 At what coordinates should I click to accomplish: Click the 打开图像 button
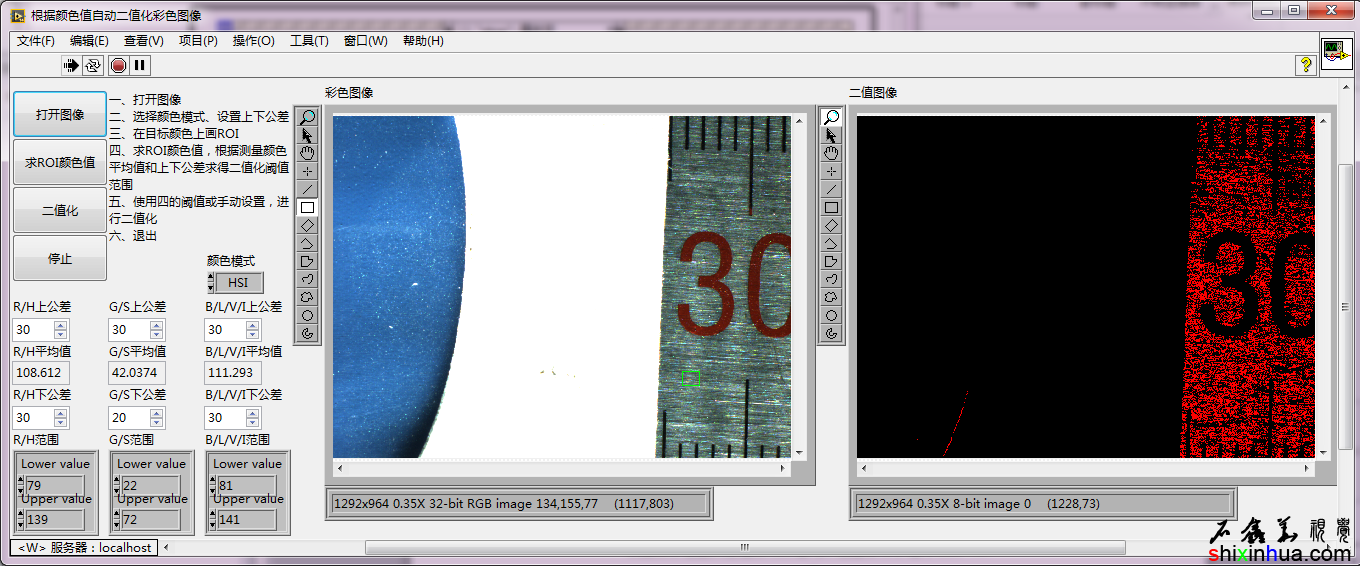60,115
